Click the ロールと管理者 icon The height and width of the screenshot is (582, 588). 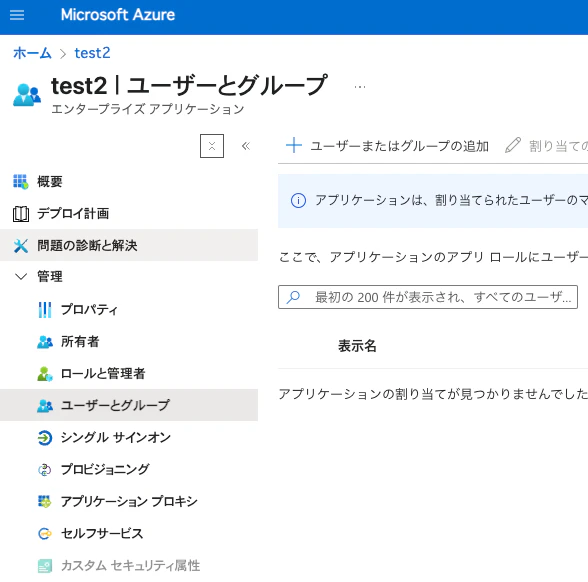(x=45, y=374)
